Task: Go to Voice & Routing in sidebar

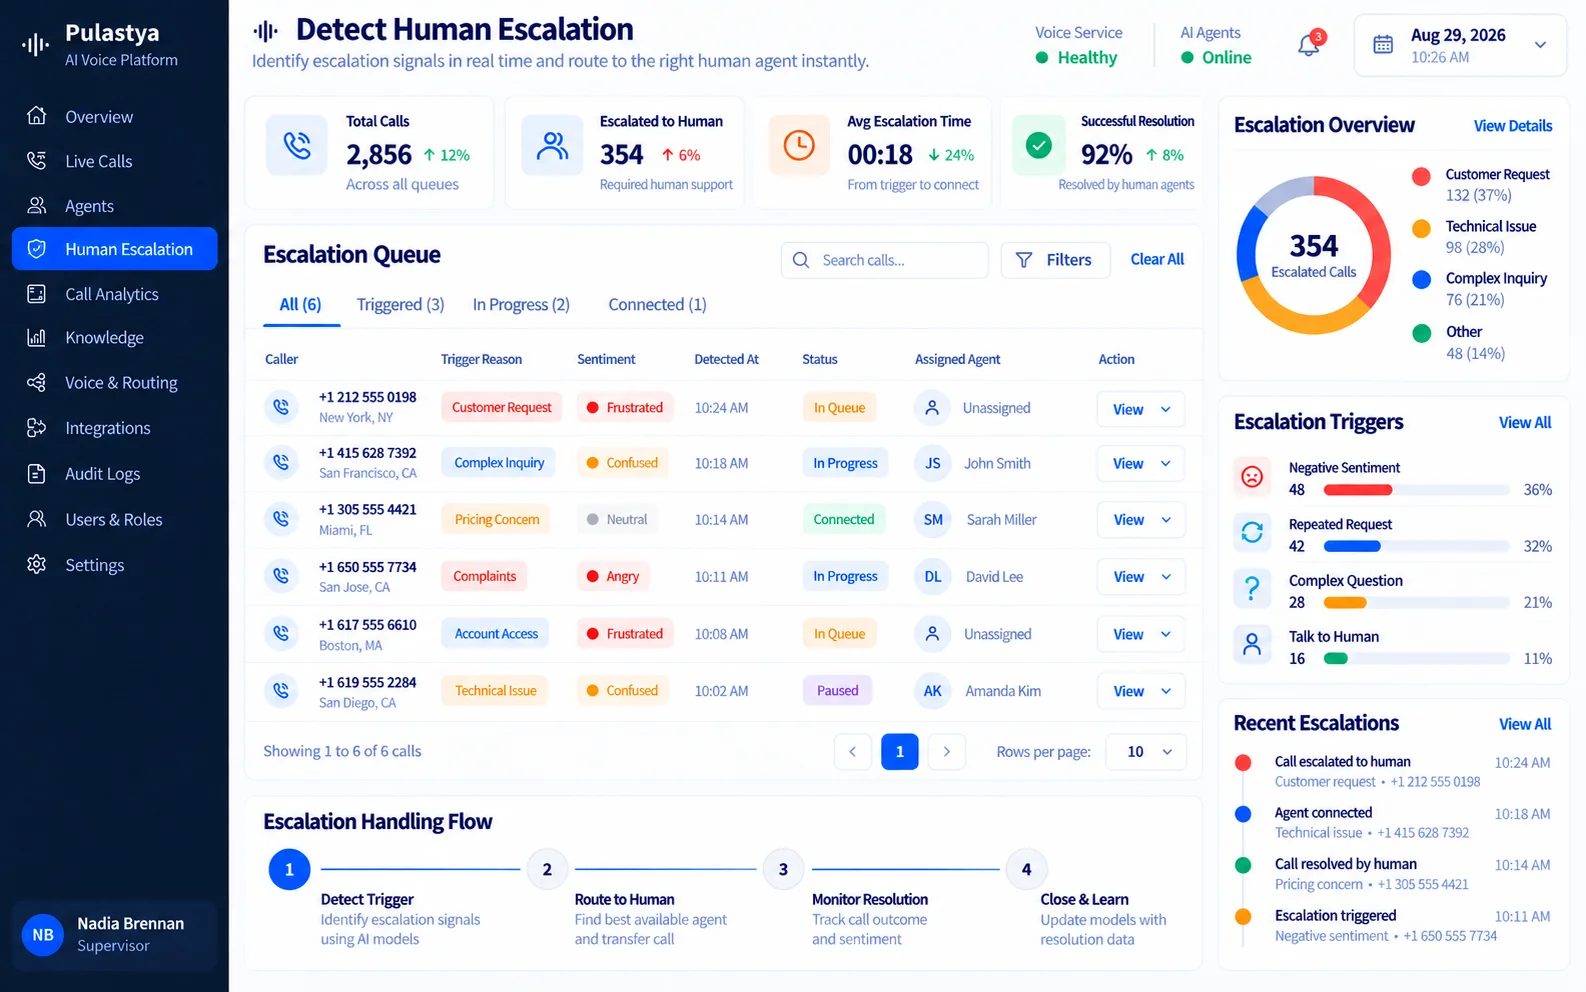Action: tap(114, 383)
